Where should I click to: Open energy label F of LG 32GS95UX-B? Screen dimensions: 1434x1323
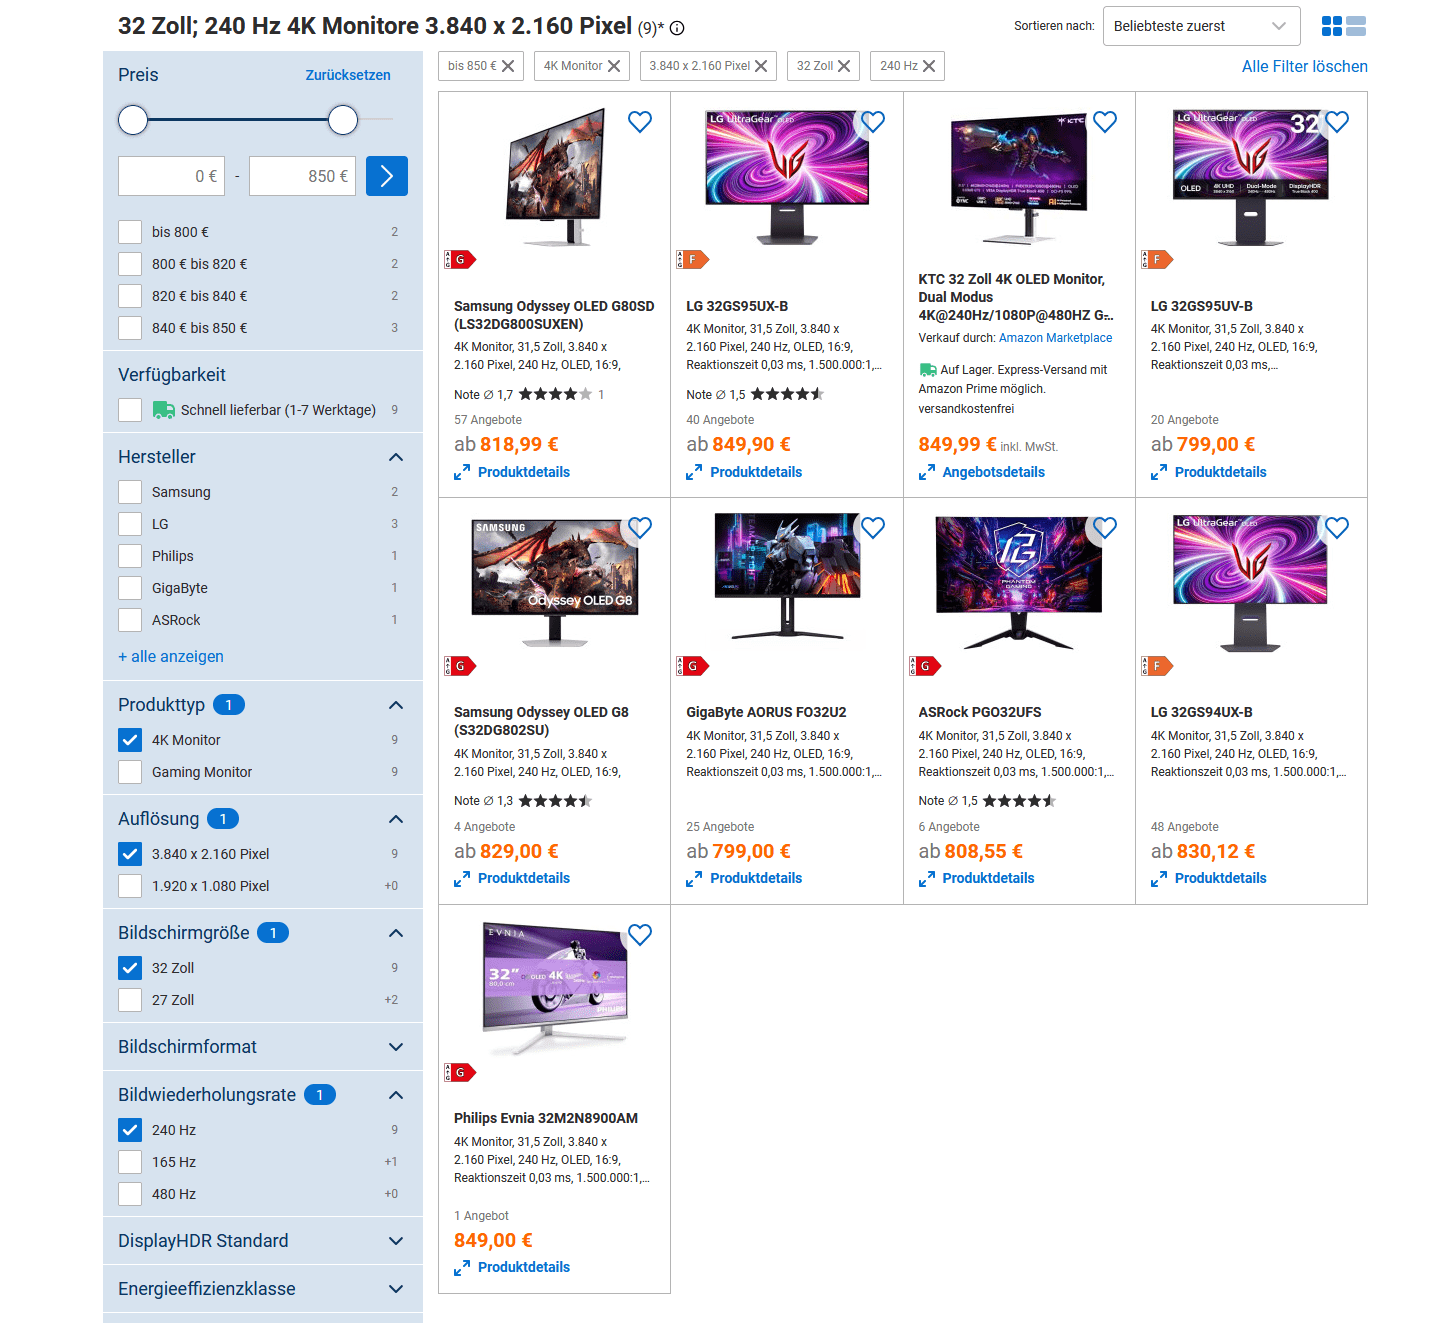coord(692,260)
